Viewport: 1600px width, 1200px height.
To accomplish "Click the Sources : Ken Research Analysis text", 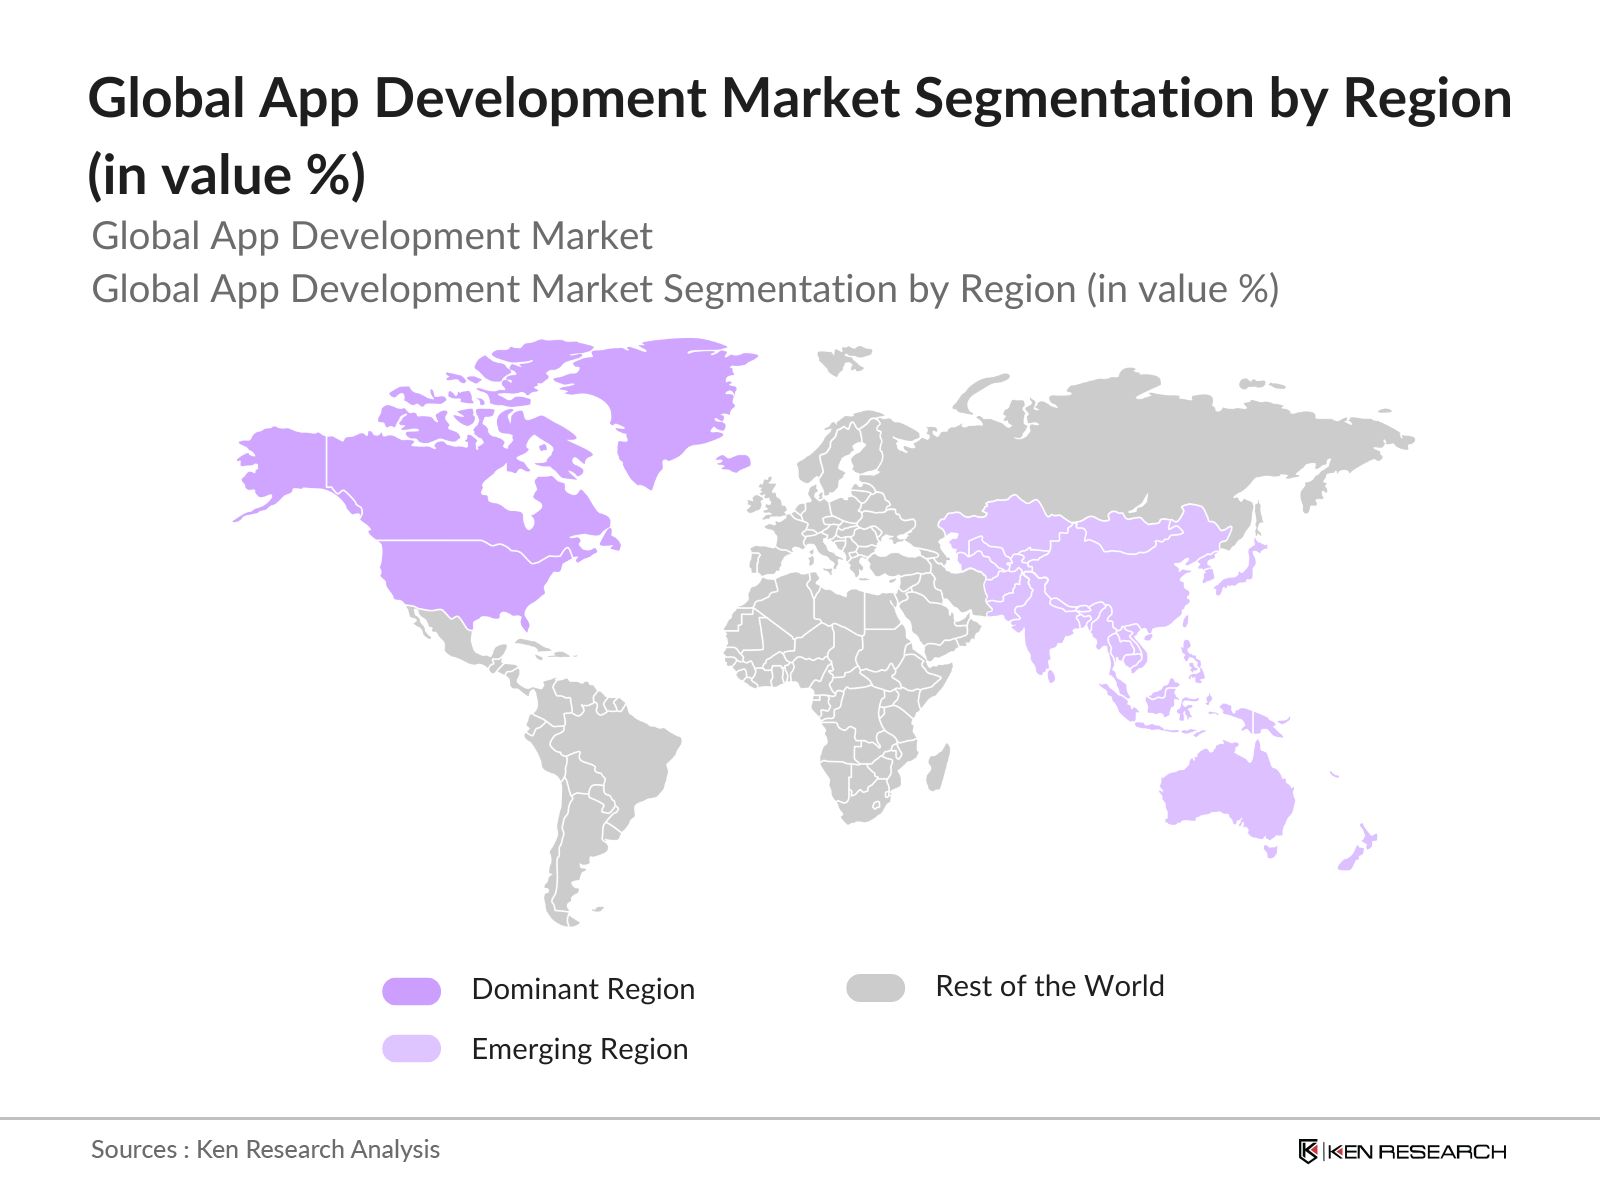I will (x=265, y=1150).
